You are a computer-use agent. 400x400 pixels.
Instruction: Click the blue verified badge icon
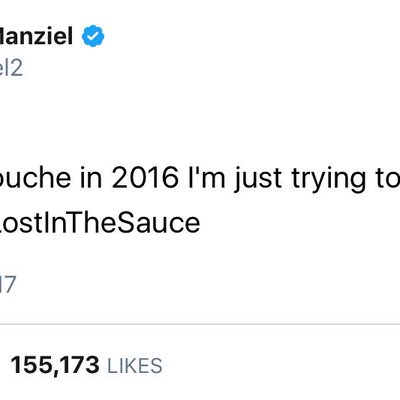[93, 36]
